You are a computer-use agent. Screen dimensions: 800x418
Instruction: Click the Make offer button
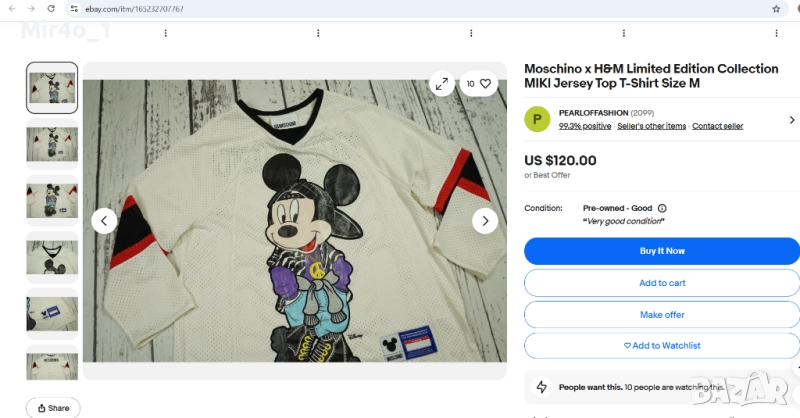(662, 315)
